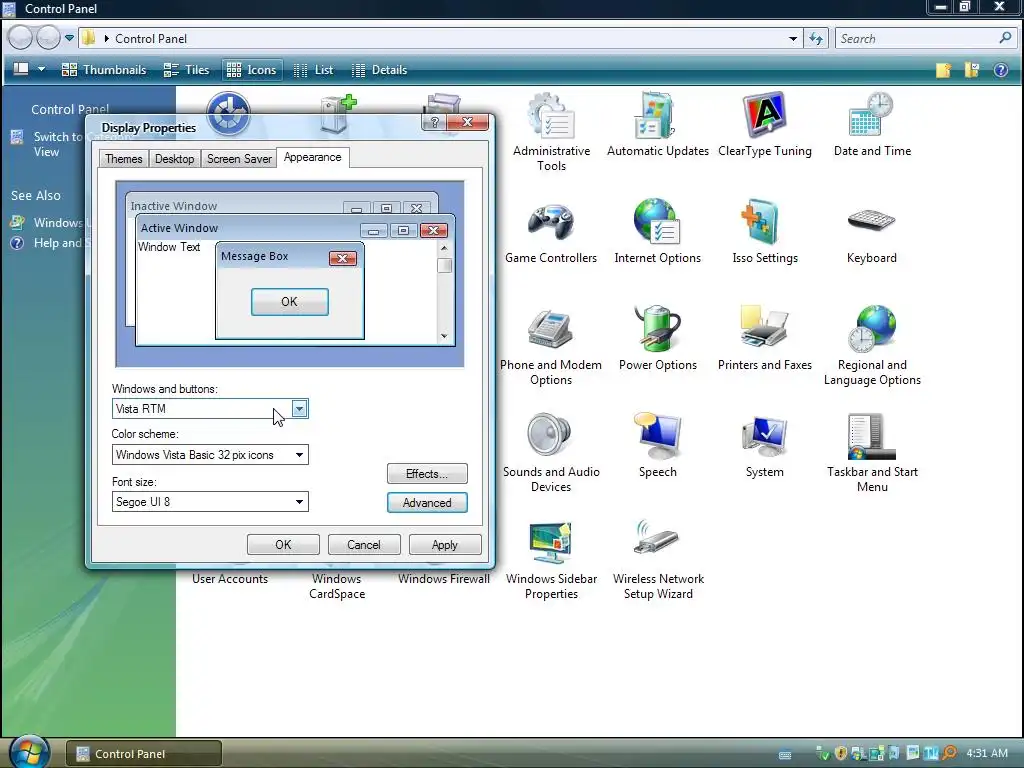The width and height of the screenshot is (1024, 768).
Task: Select the User Accounts label
Action: pyautogui.click(x=230, y=579)
